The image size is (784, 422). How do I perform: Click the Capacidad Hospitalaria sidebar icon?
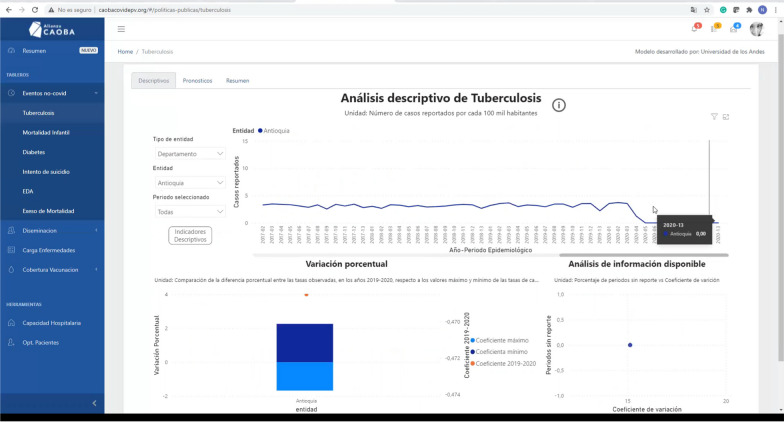coord(11,323)
